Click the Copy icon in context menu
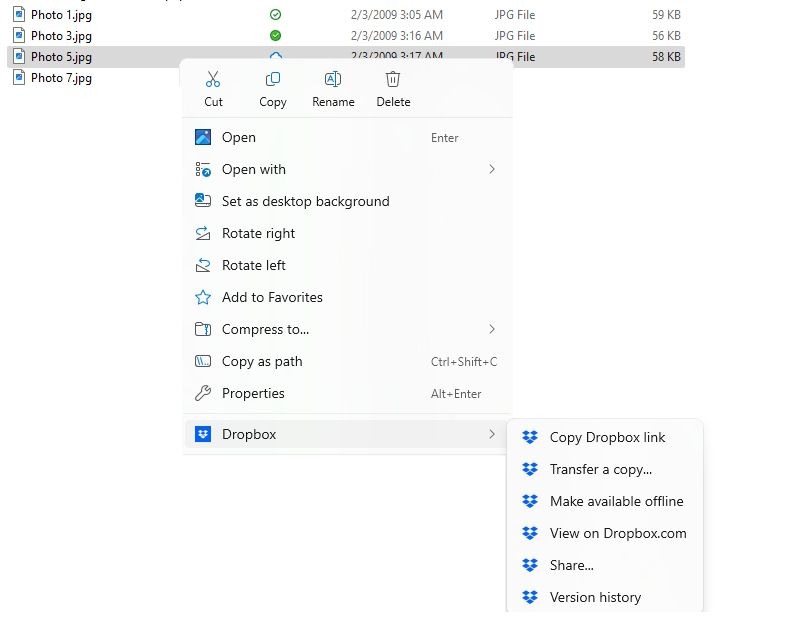Screen dimensions: 800x624 click(273, 79)
